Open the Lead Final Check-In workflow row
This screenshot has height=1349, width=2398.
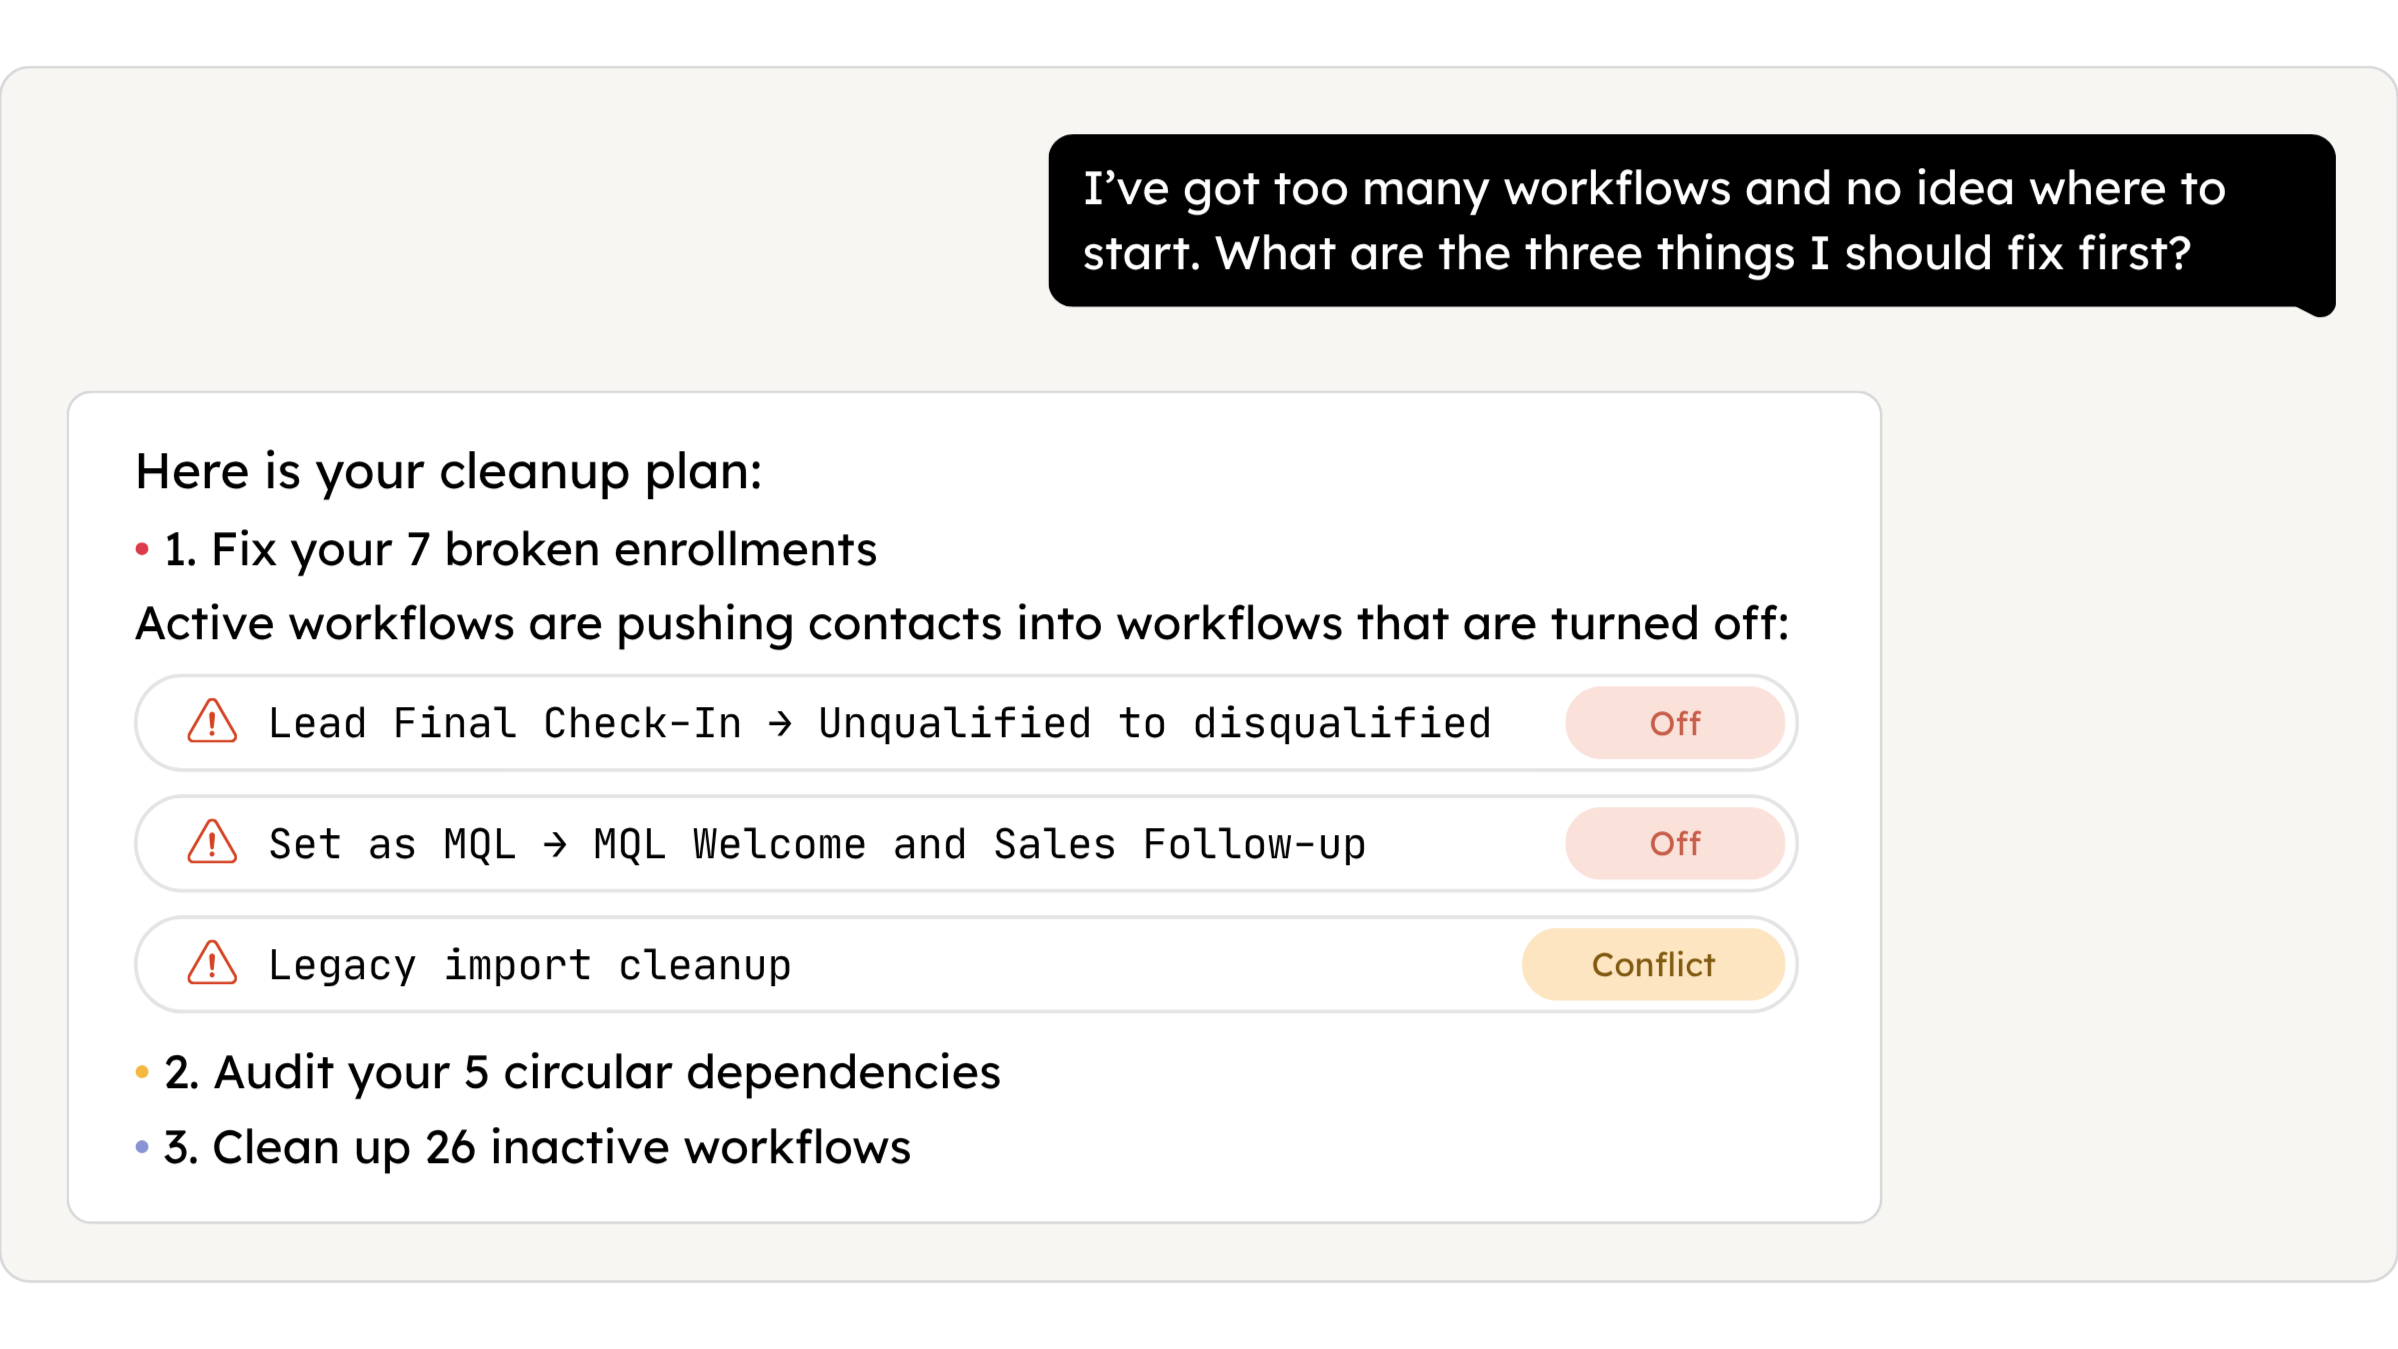click(966, 723)
